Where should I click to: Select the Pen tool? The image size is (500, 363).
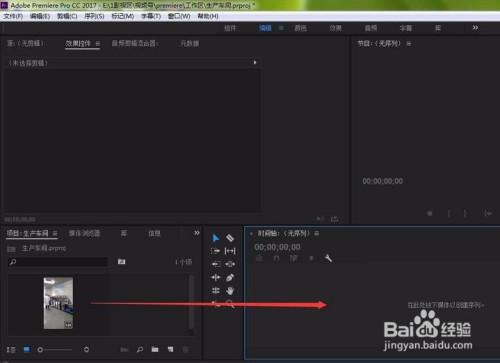coord(230,277)
